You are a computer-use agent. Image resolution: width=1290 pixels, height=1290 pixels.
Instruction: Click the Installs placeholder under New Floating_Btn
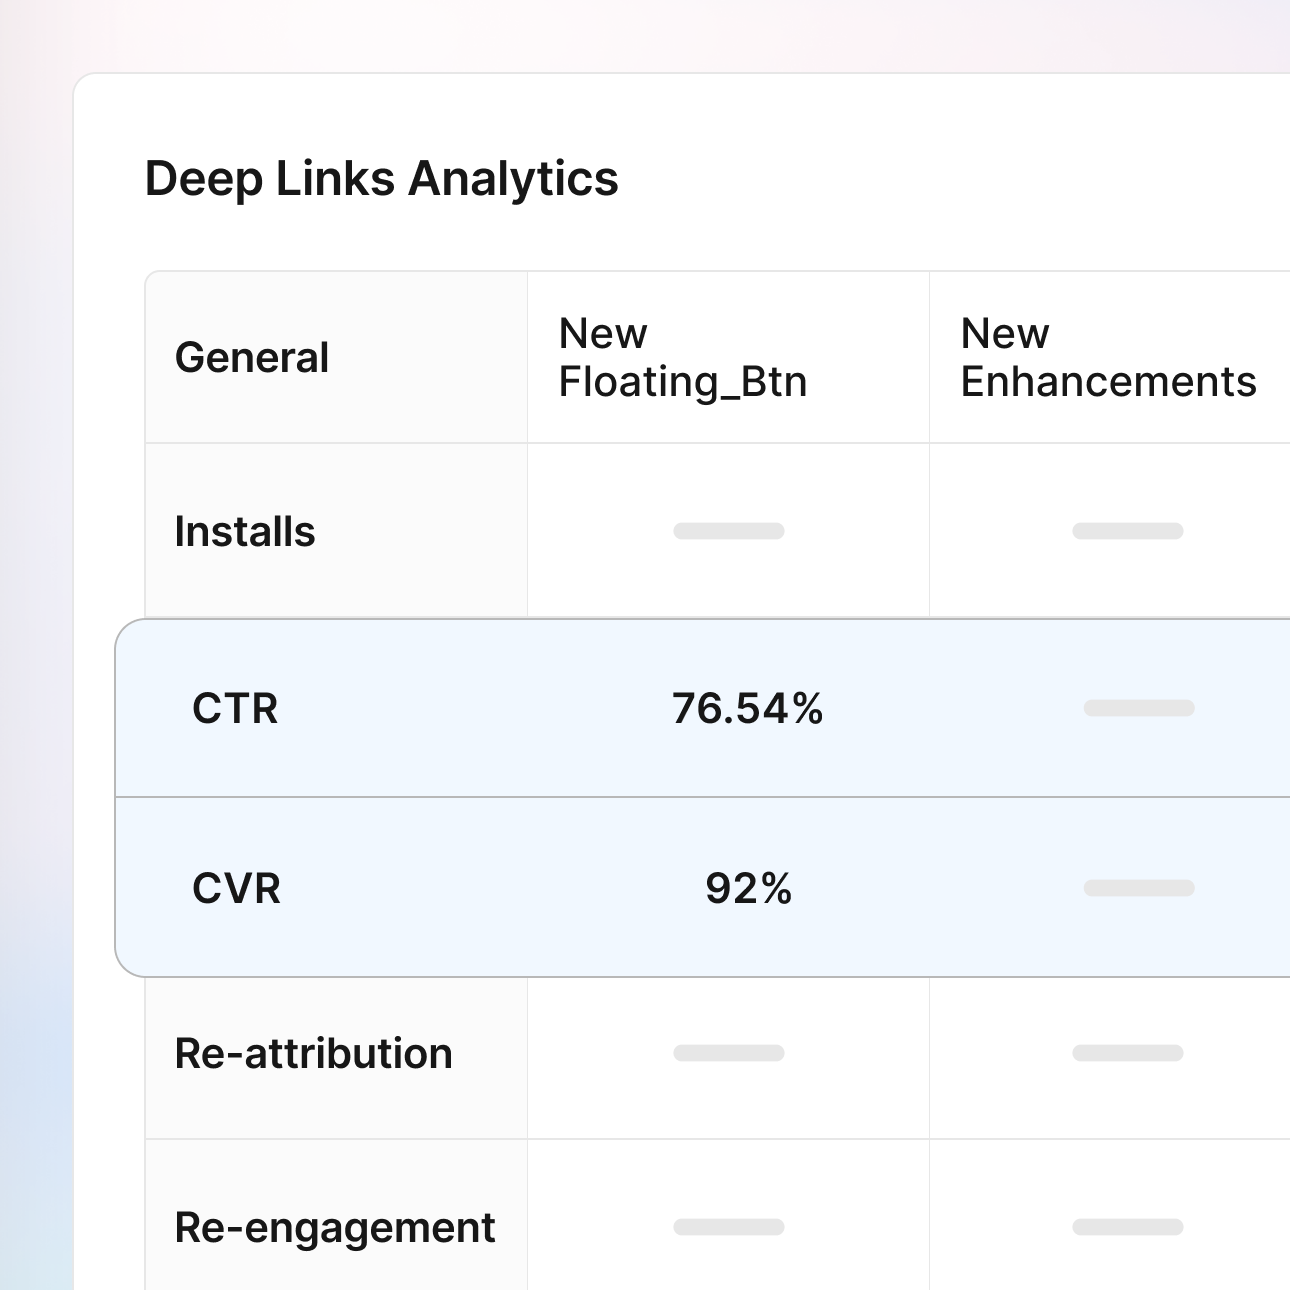tap(728, 531)
